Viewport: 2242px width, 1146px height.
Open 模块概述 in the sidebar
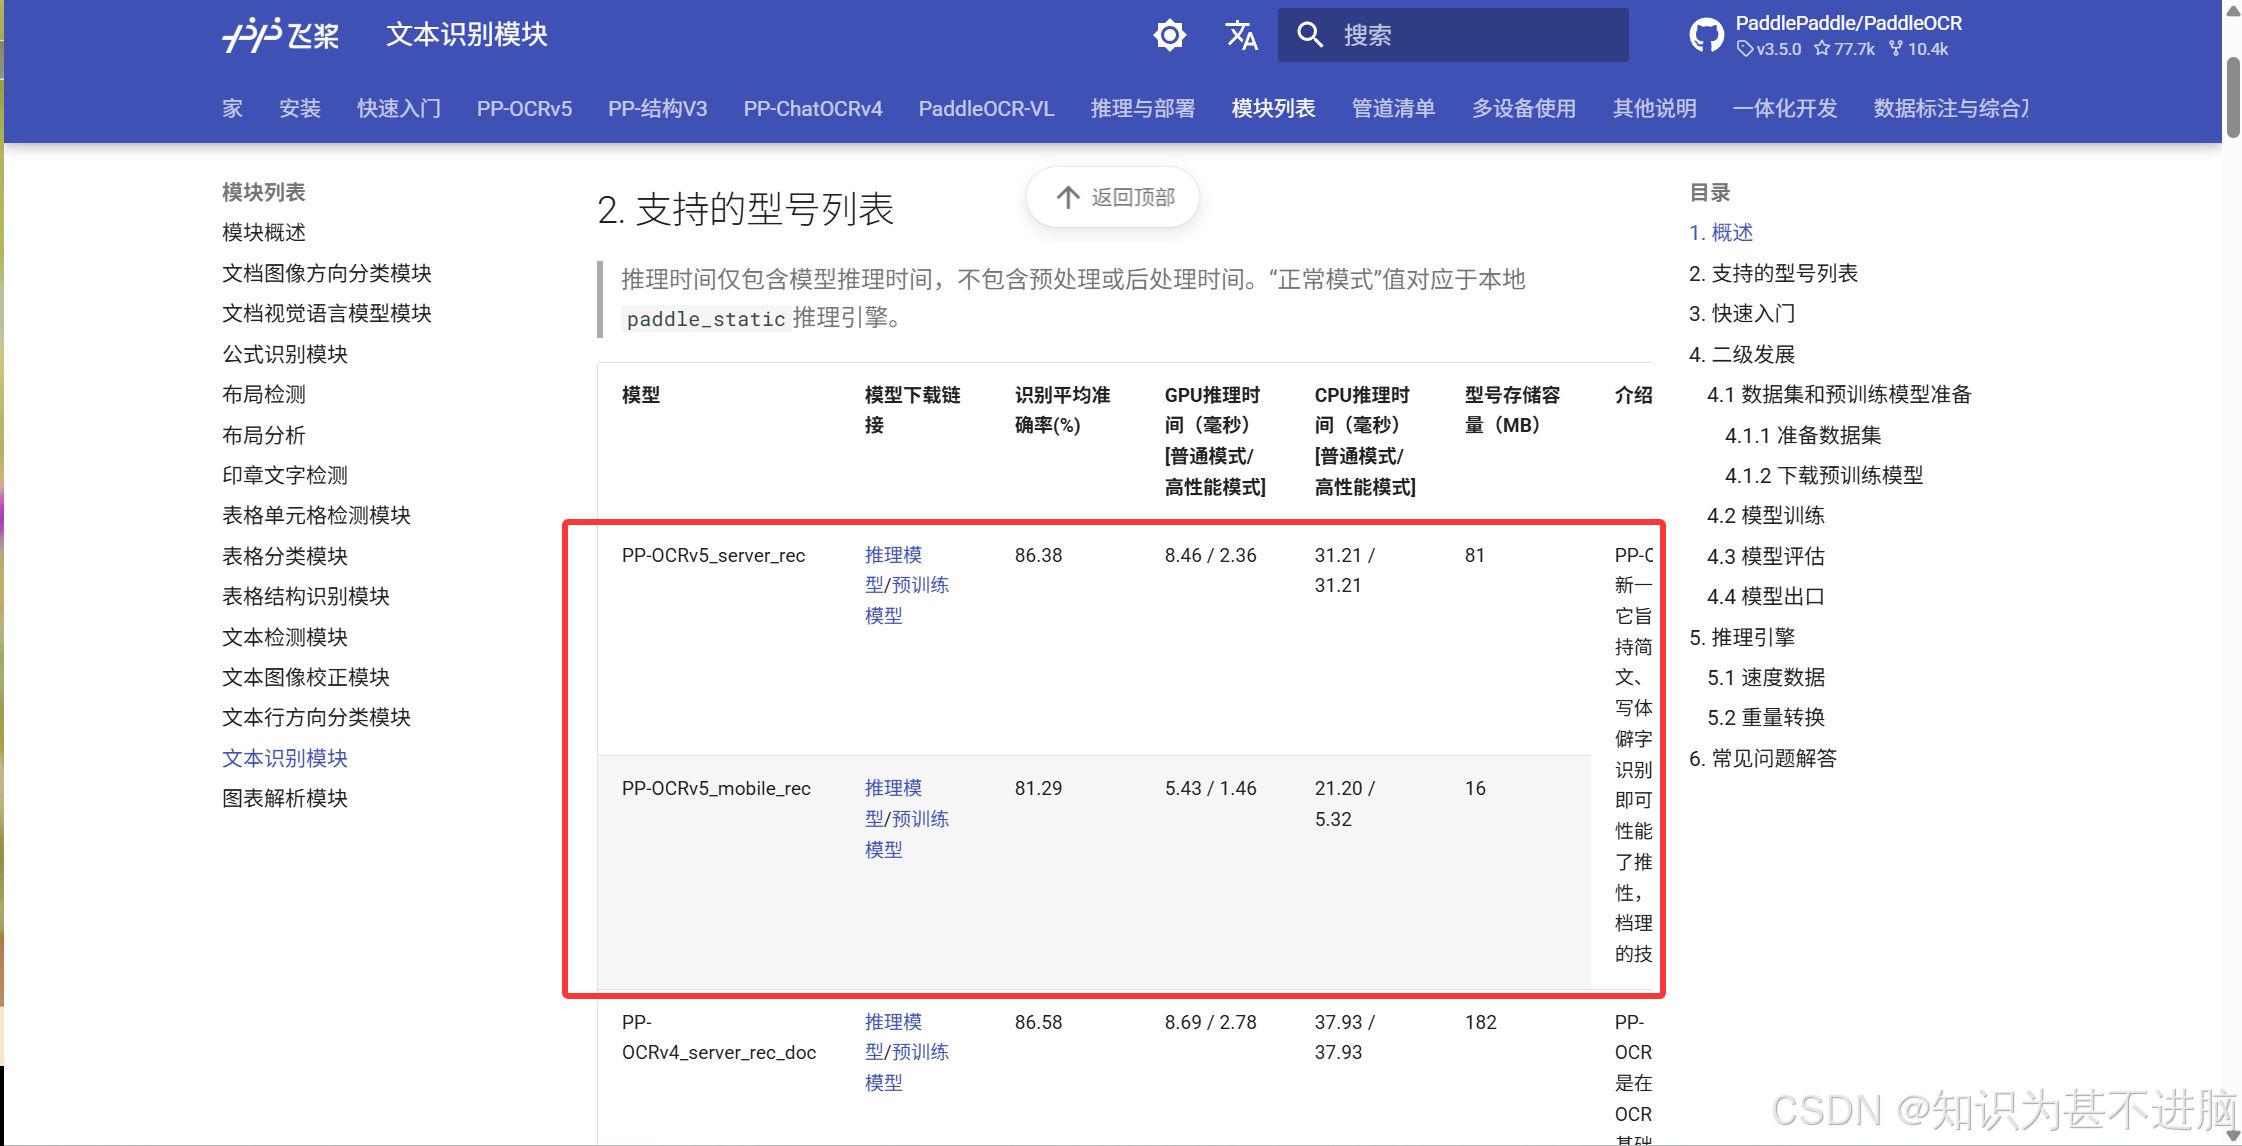(264, 232)
